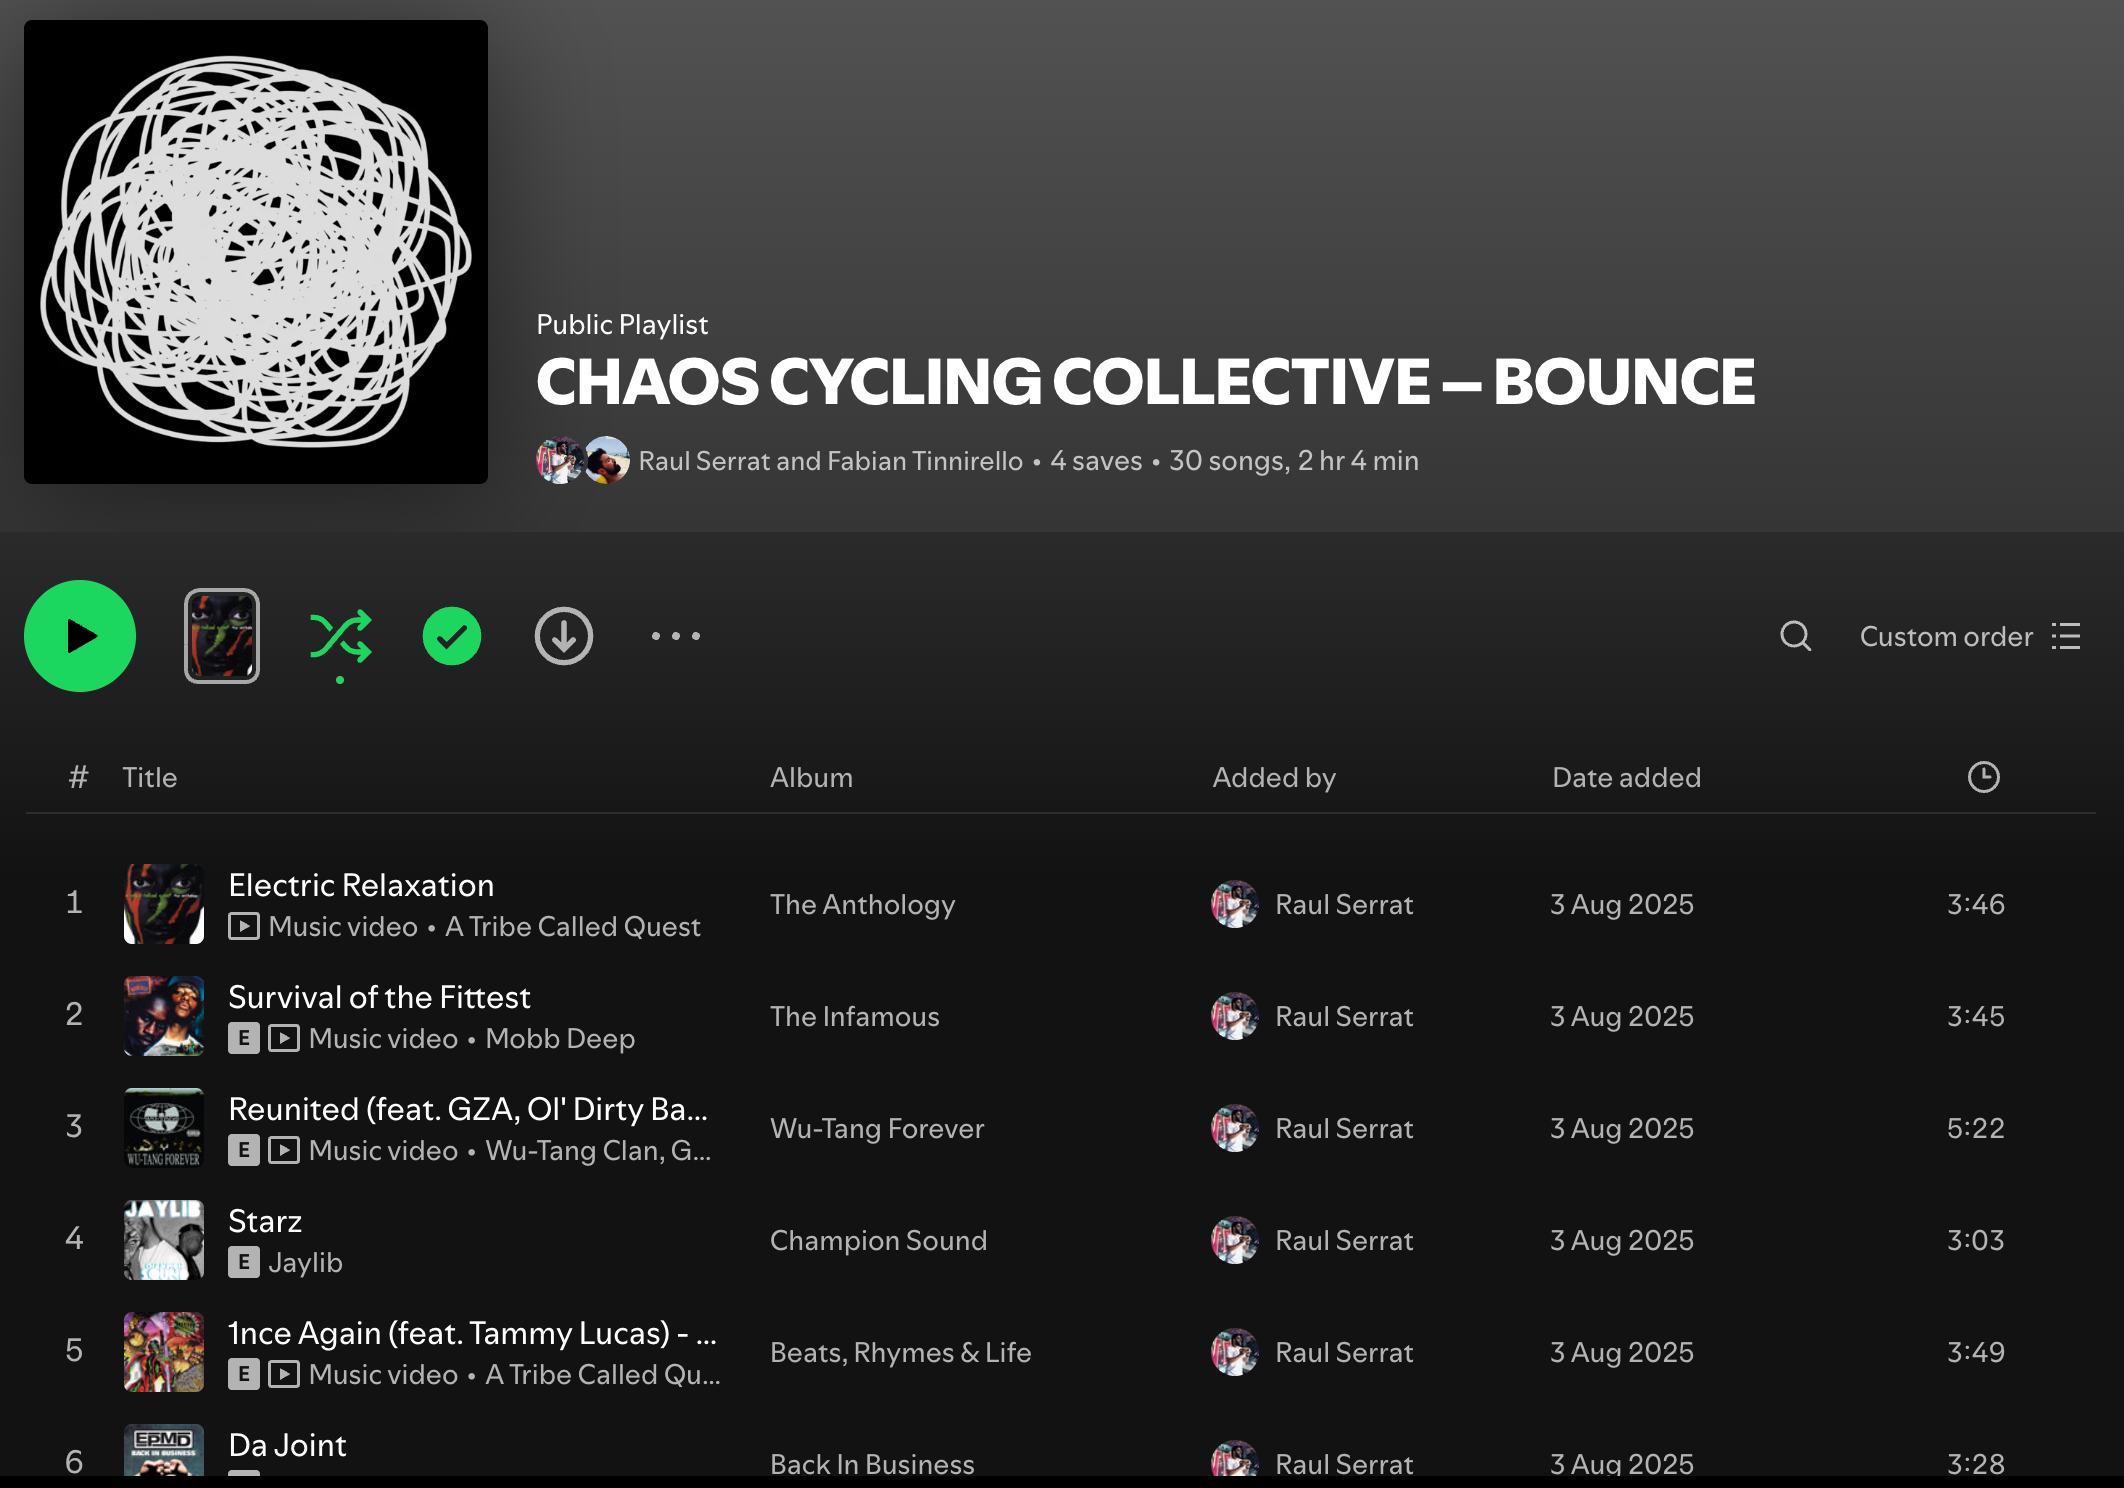
Task: Toggle shuffle playback off
Action: pos(341,636)
